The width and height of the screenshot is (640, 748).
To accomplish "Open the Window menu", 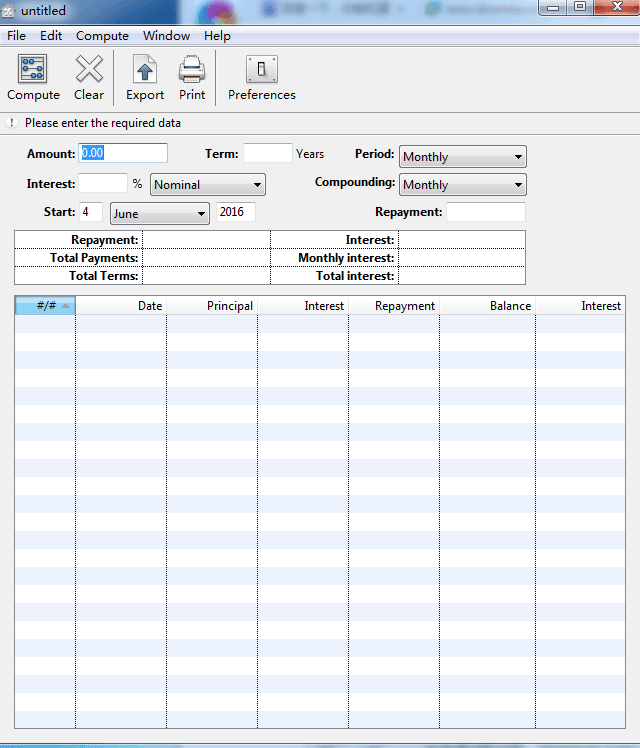I will (166, 36).
